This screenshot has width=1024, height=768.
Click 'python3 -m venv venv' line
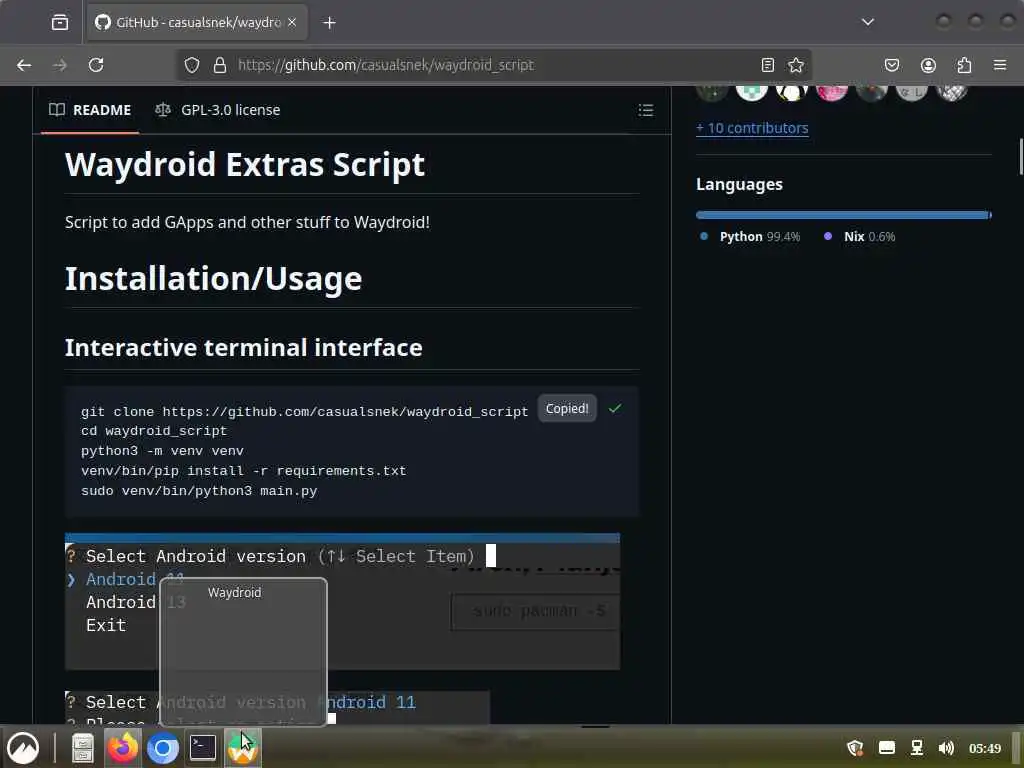162,451
